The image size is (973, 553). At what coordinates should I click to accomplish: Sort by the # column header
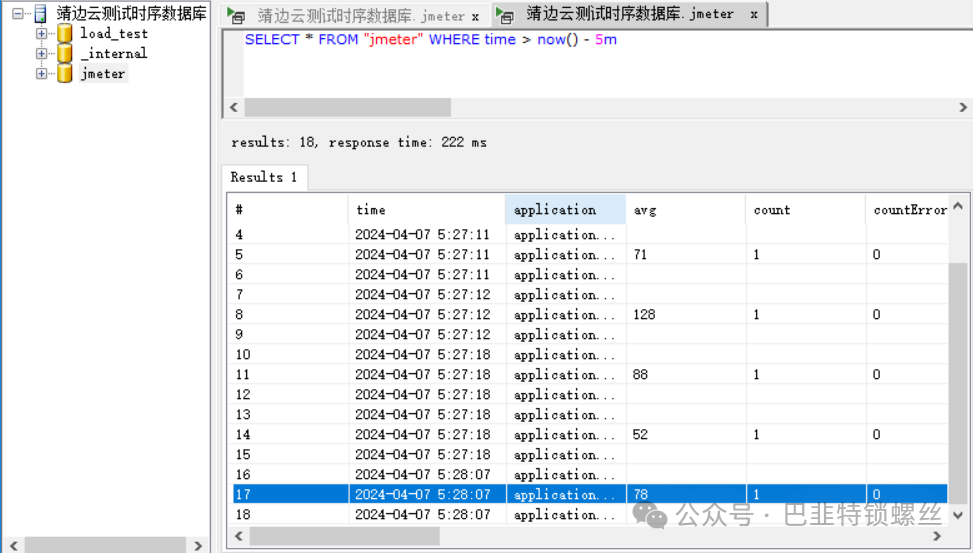click(287, 210)
